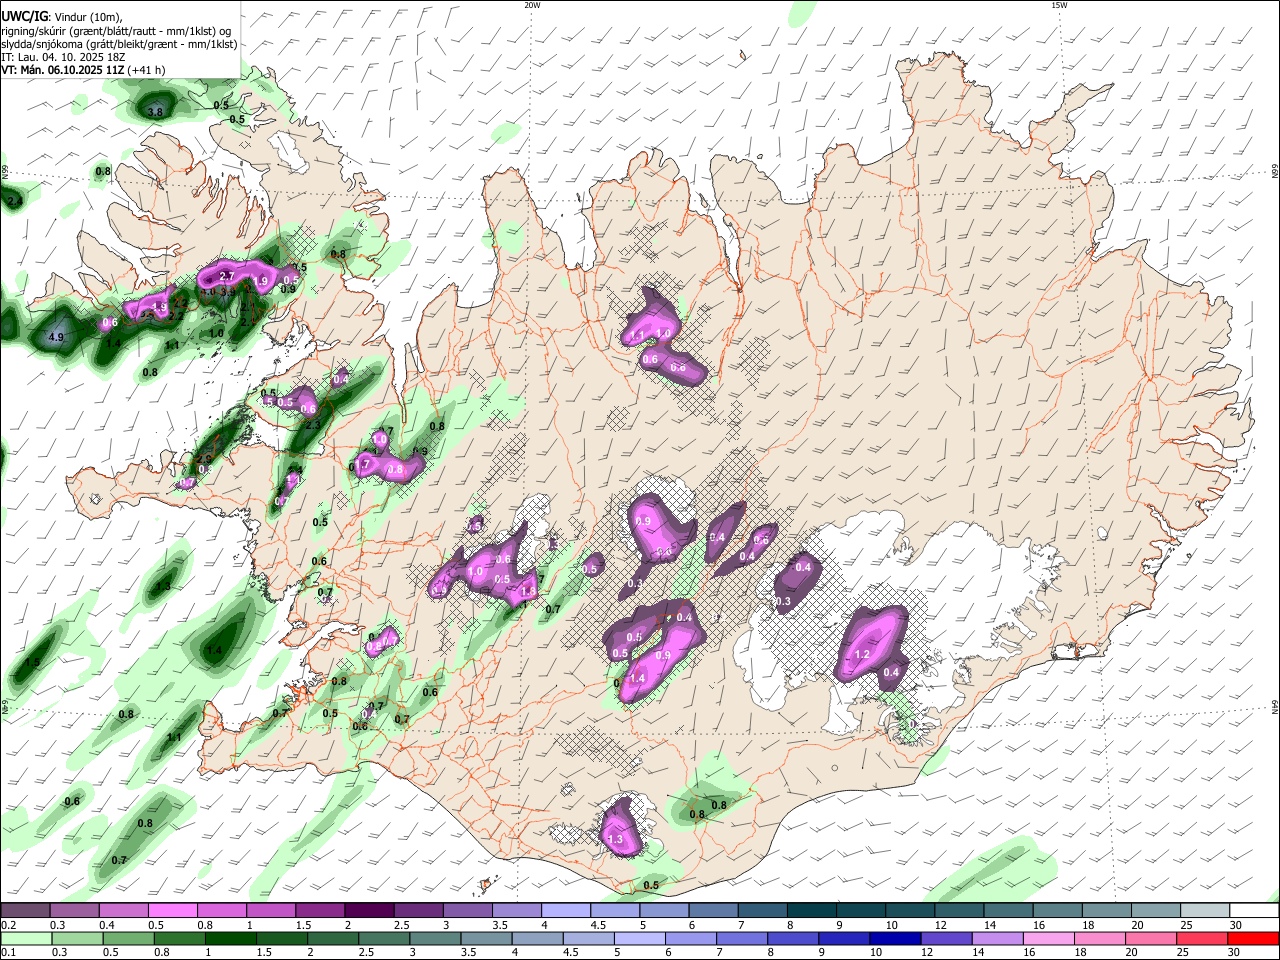1280x960 pixels.
Task: Click the 'rigning/skúrir' legend description line
Action: 117,31
